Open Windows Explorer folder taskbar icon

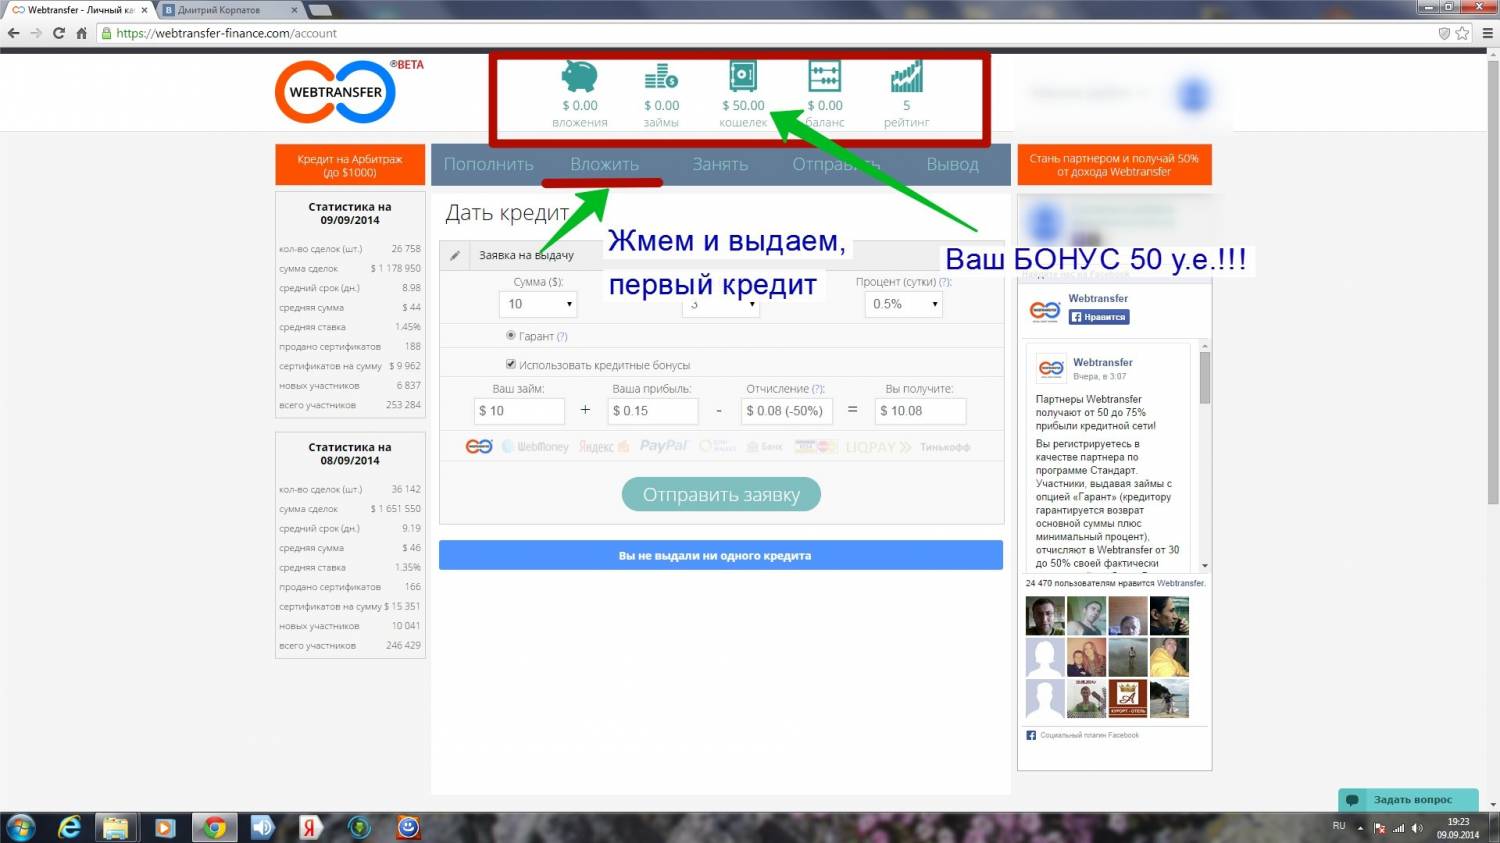click(x=116, y=828)
